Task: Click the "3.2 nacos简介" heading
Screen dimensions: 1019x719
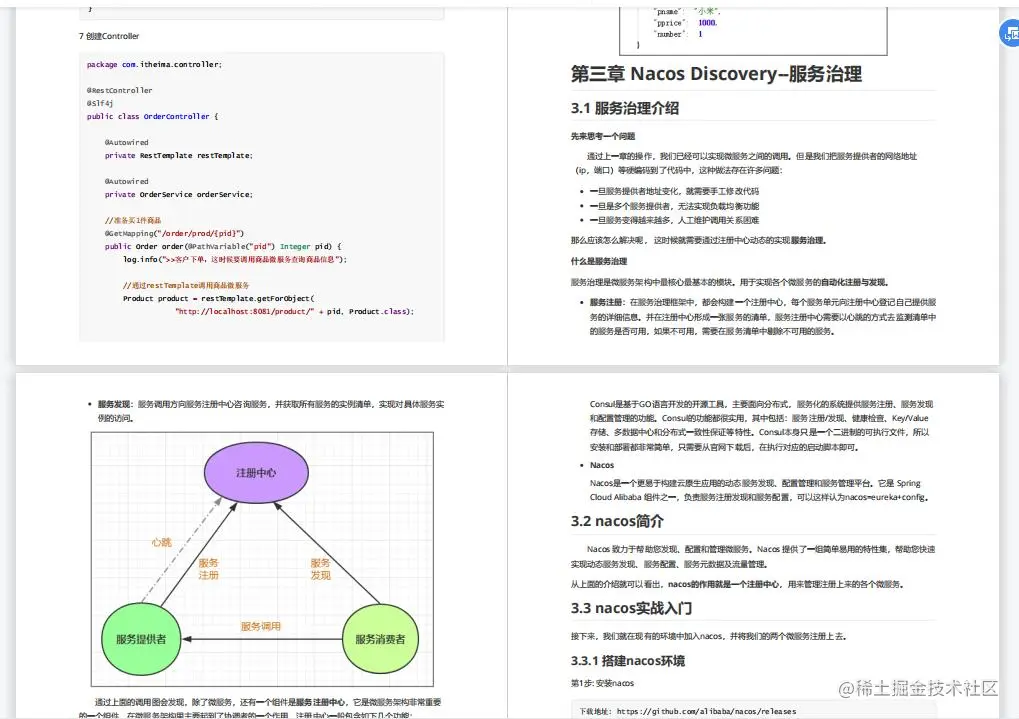Action: (617, 521)
